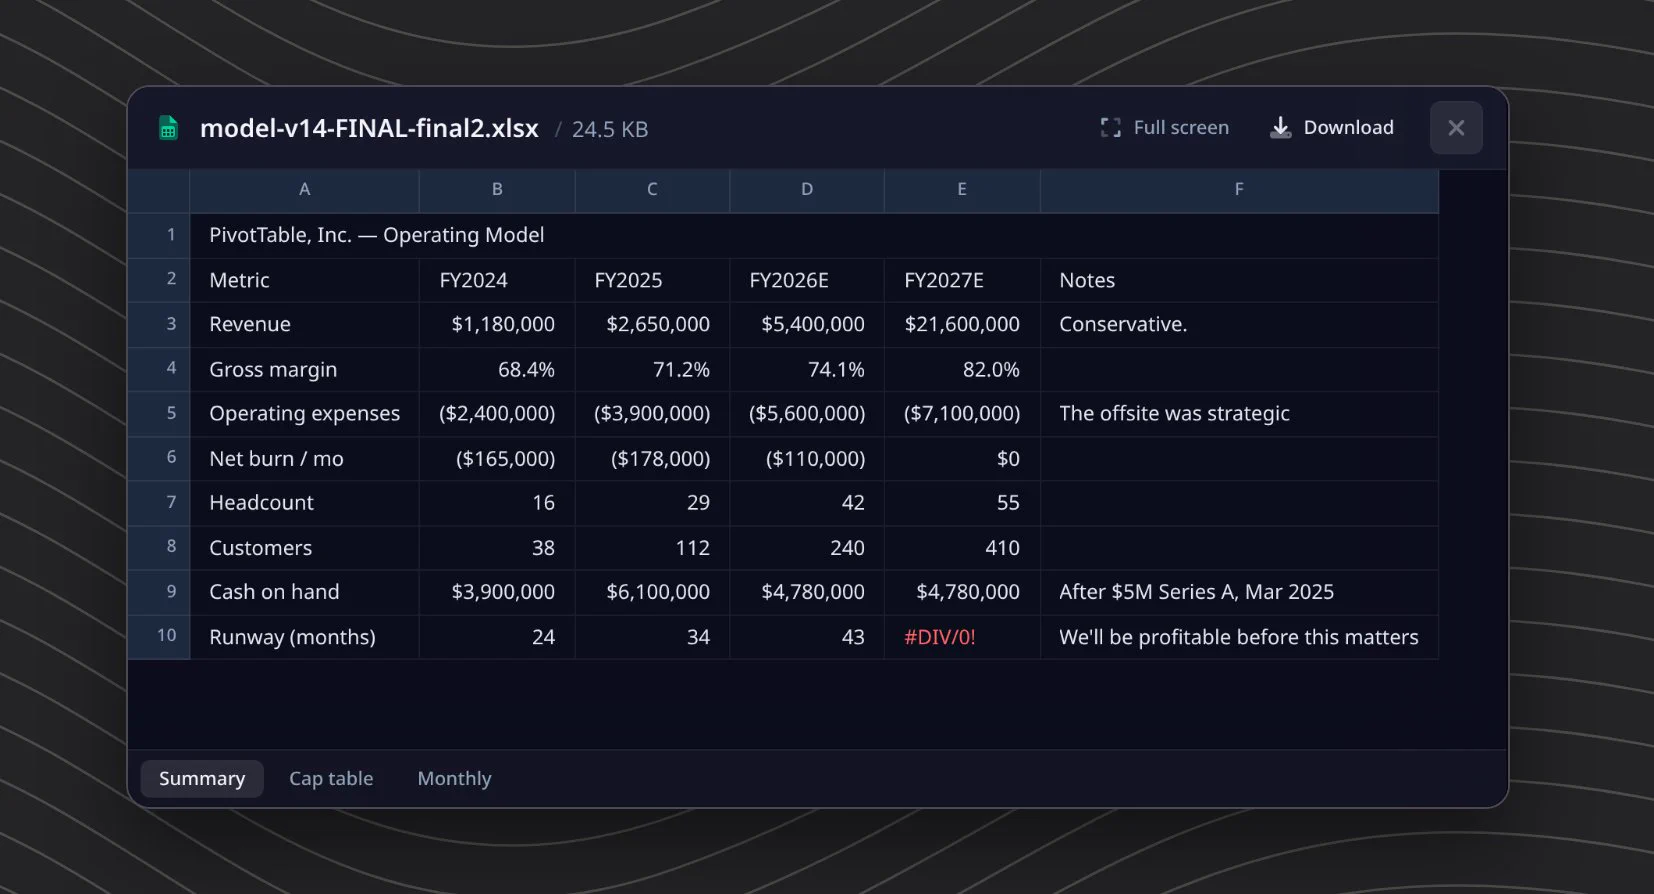1654x894 pixels.
Task: Select the $6,100,000 cash on hand cell
Action: pos(652,592)
